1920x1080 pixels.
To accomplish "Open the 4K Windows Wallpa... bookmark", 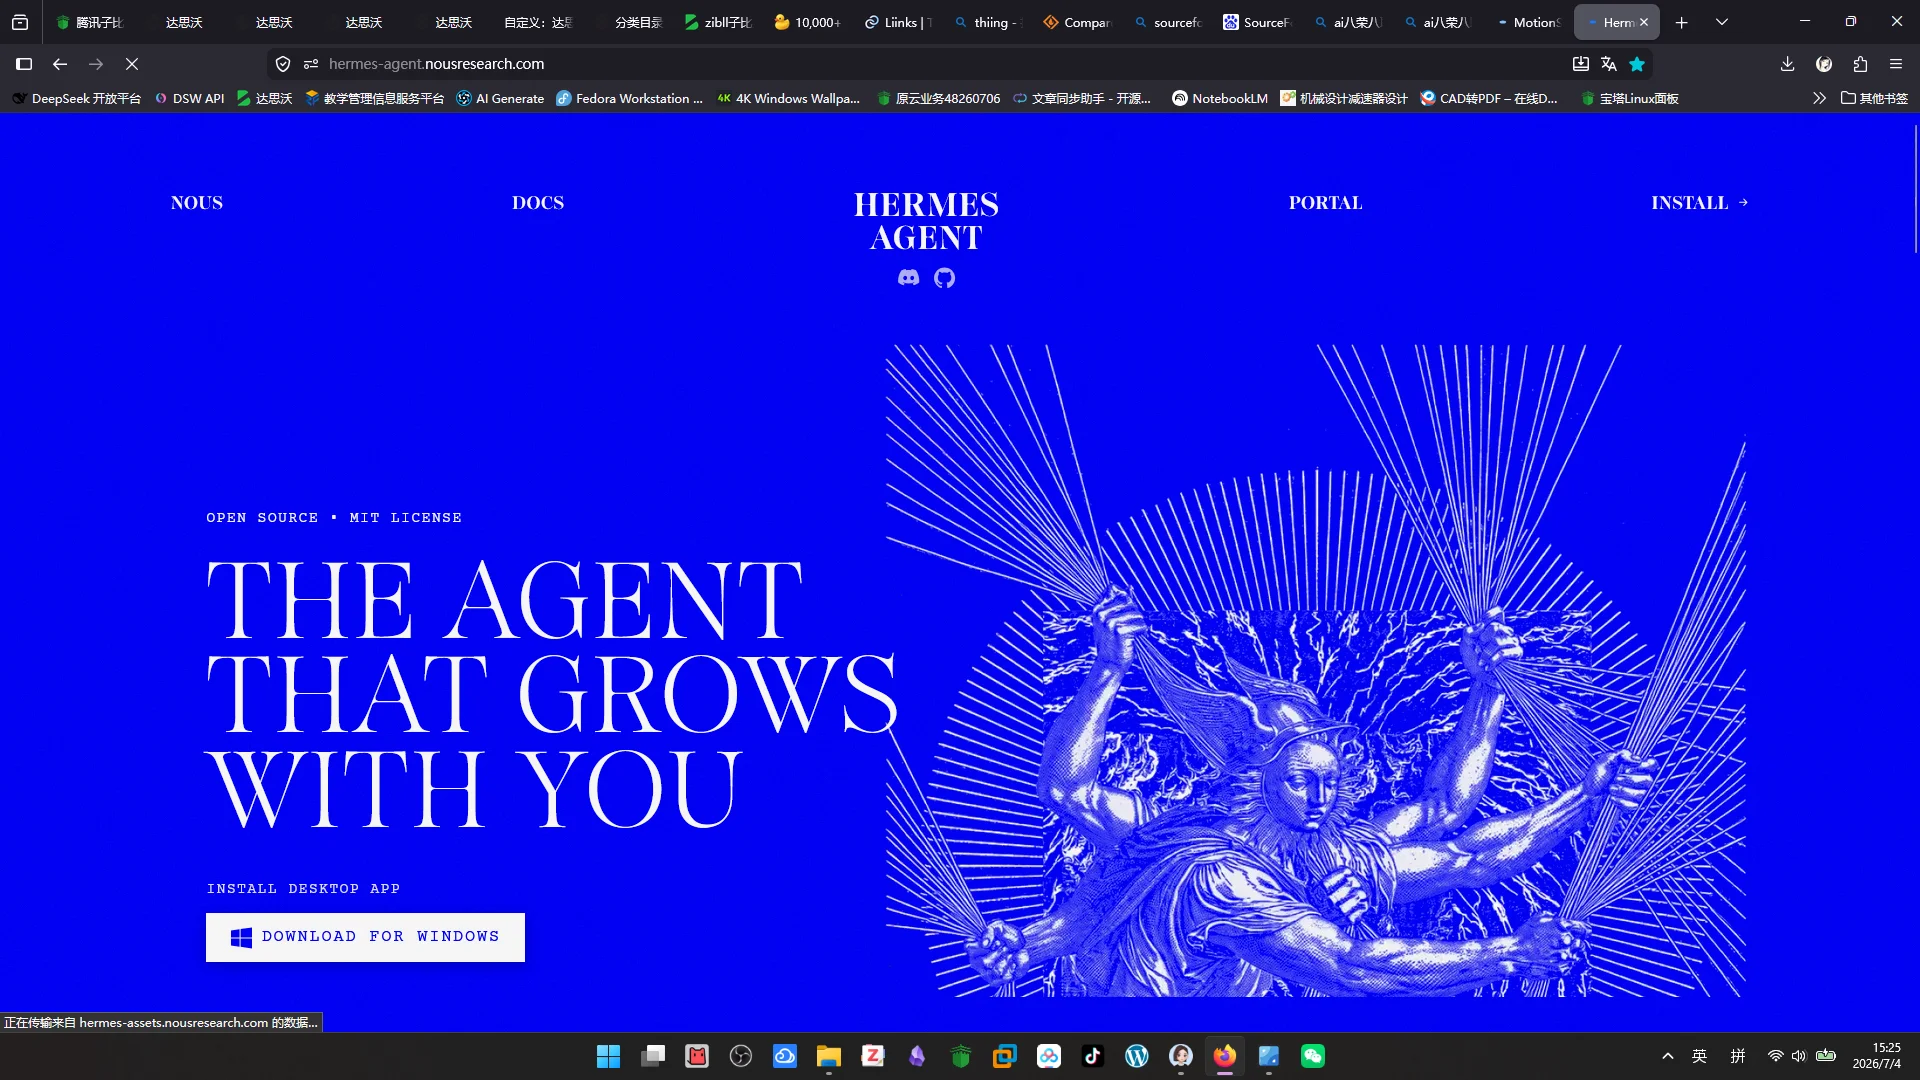I will [x=788, y=98].
